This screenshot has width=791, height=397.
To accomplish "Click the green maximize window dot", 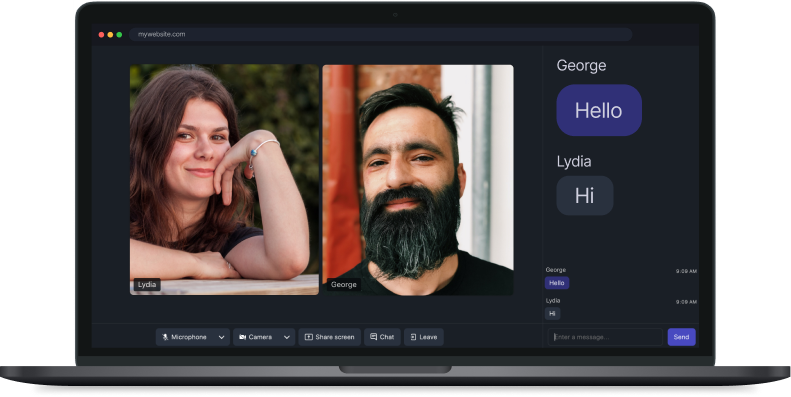I will point(119,35).
